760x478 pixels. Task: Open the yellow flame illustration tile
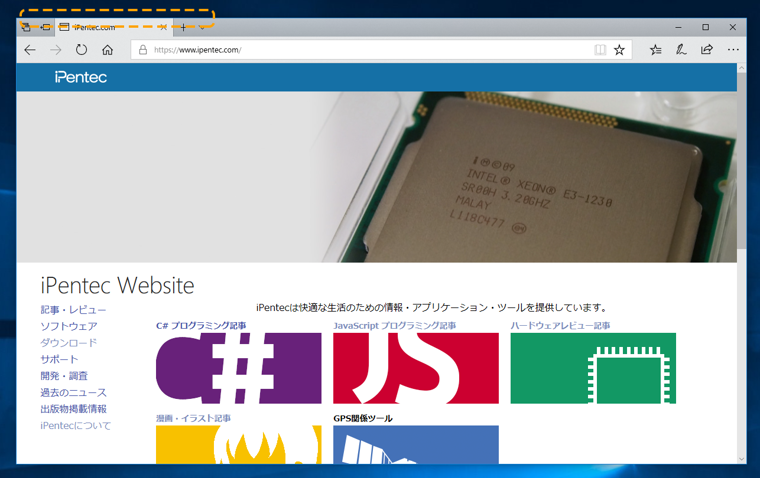click(238, 445)
